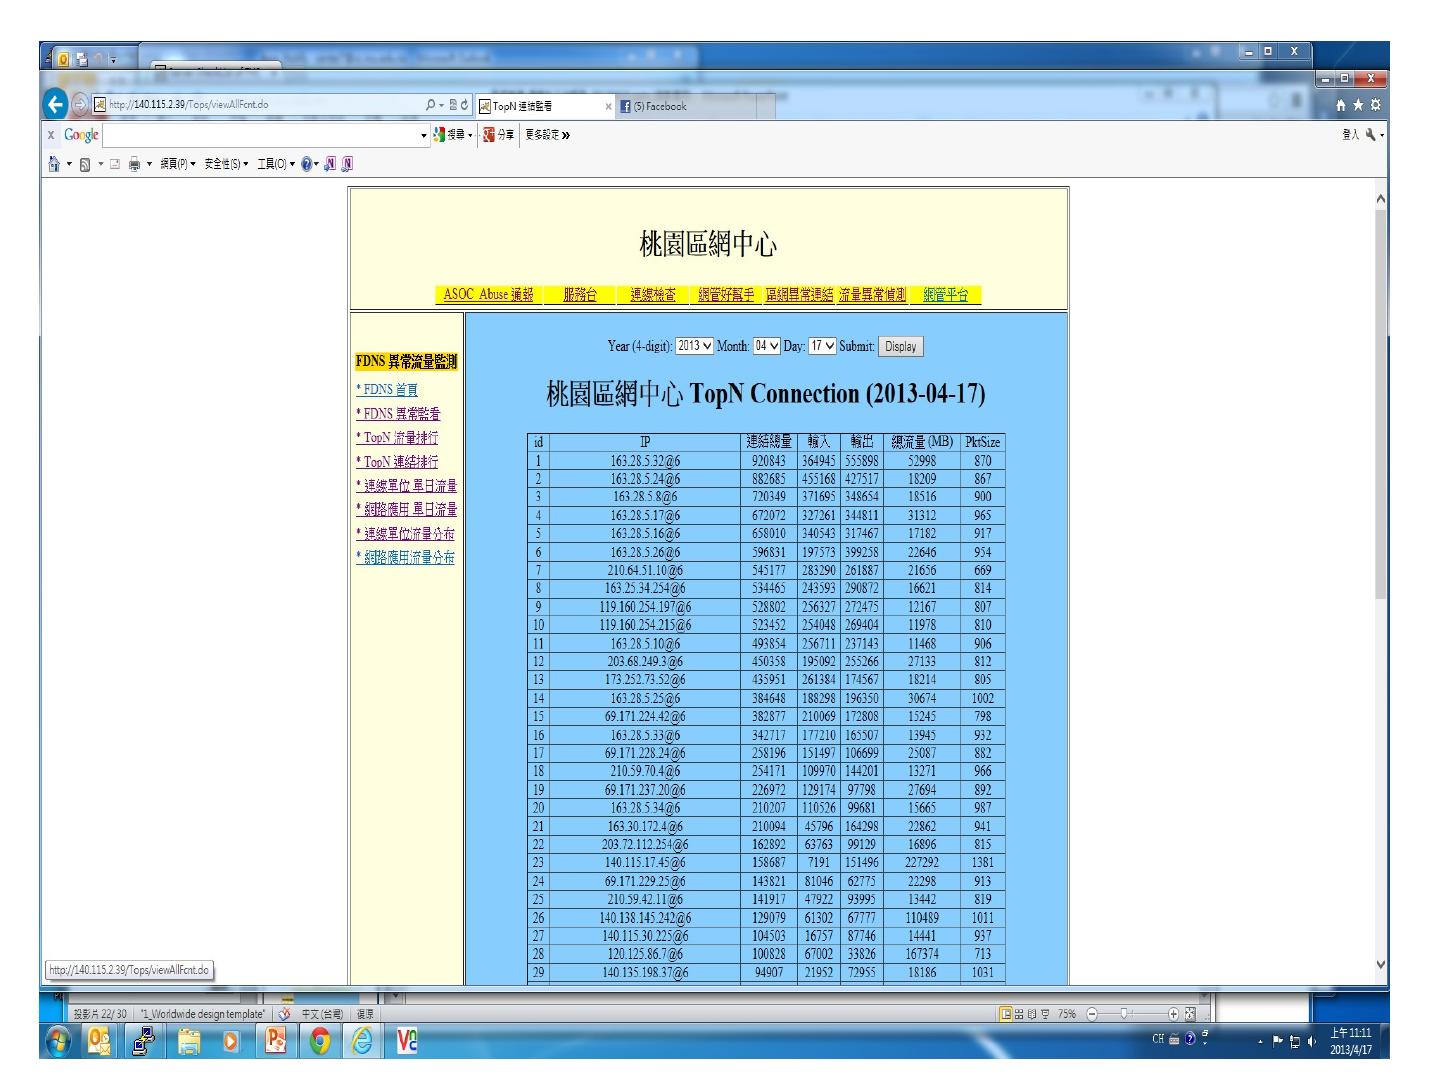Expand the Month dropdown showing 04

765,346
